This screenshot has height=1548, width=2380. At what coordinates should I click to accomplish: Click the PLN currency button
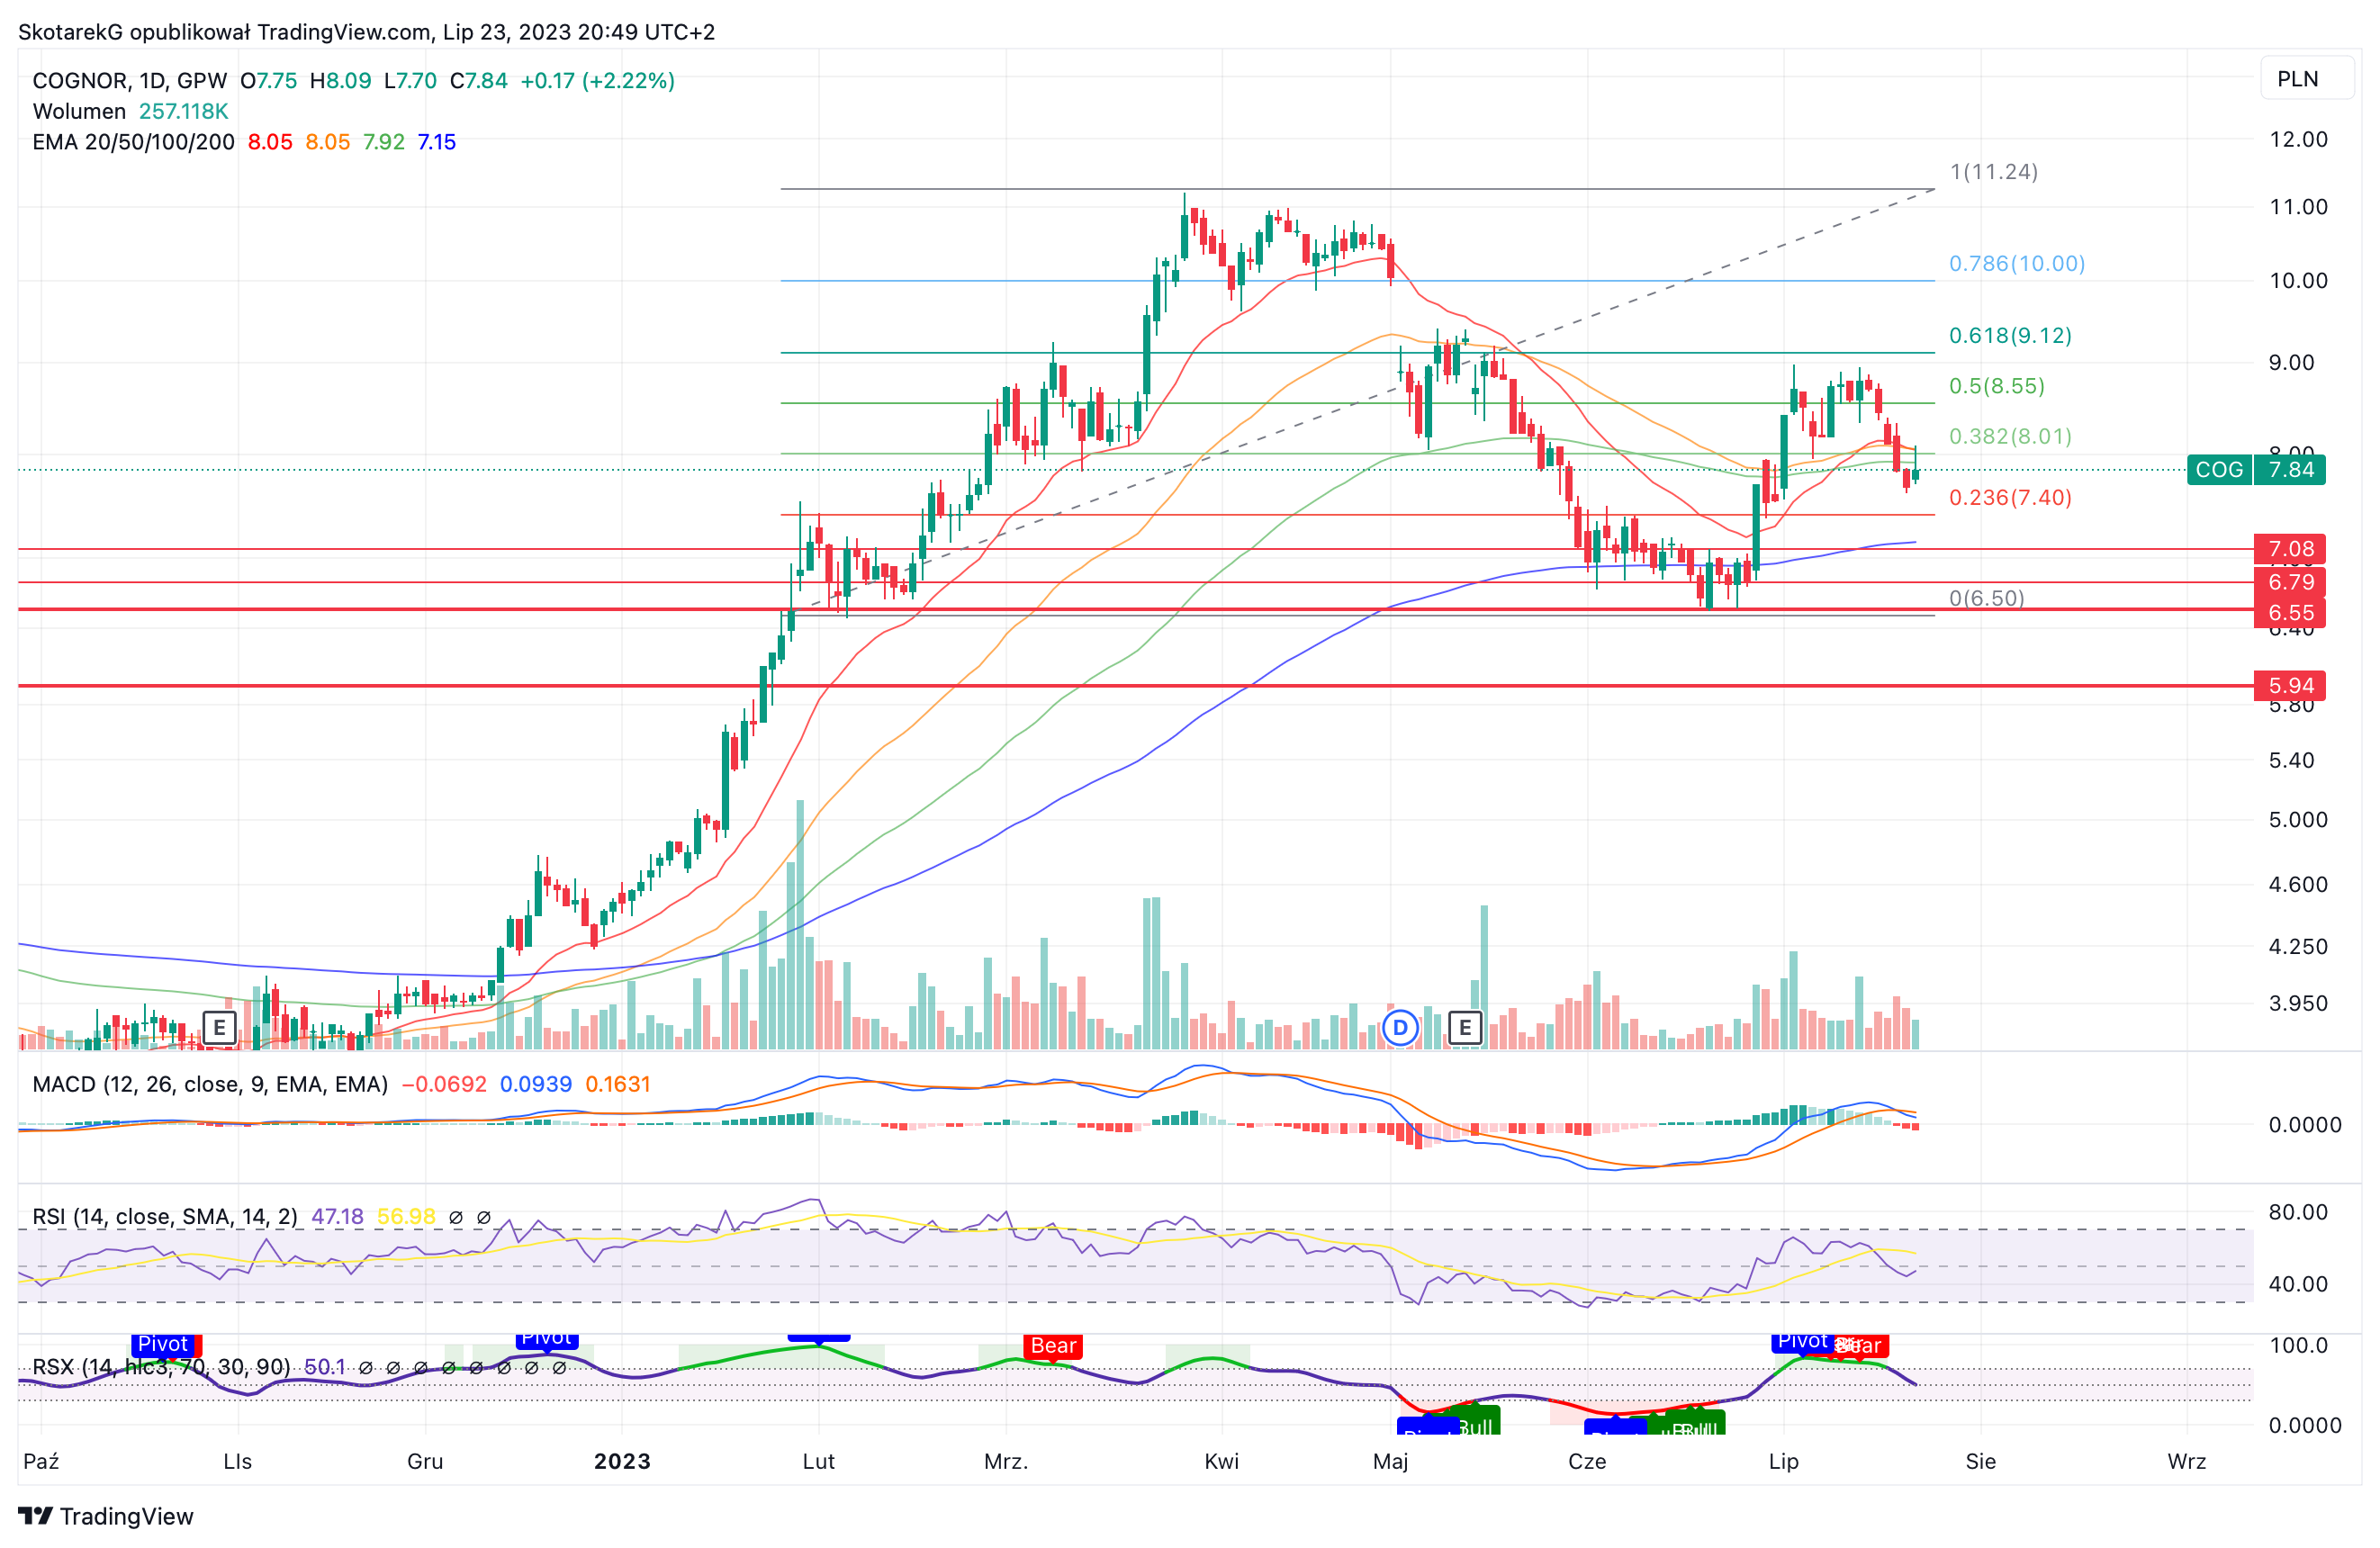click(x=2305, y=79)
